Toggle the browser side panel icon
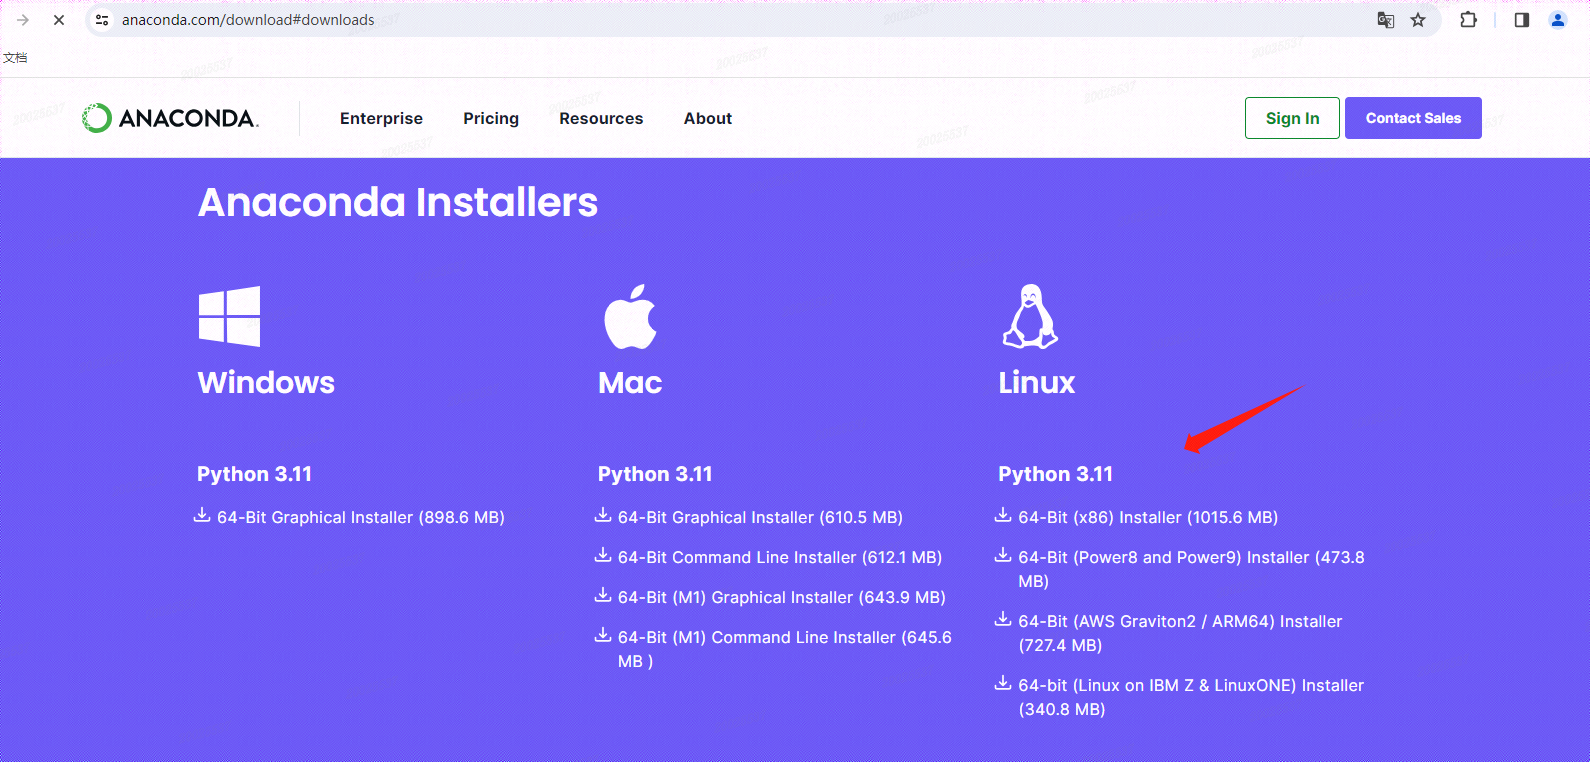This screenshot has width=1590, height=762. click(1522, 20)
